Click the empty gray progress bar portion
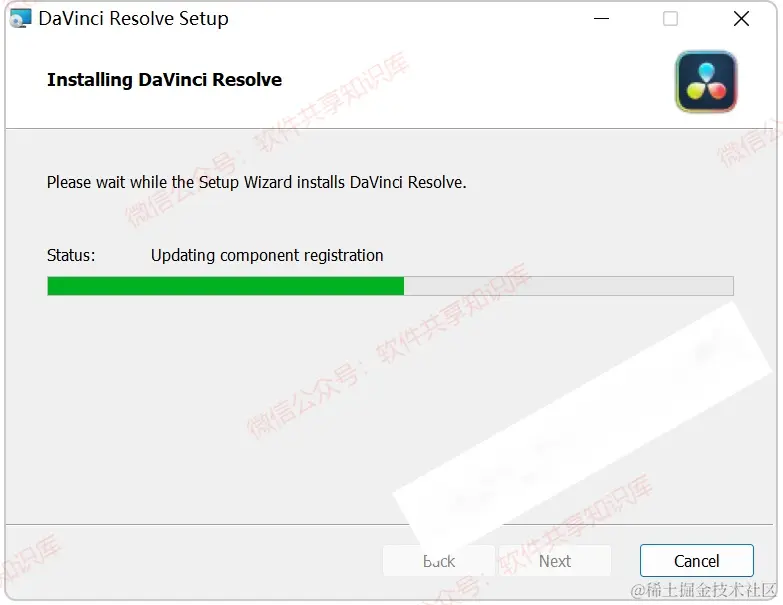Image resolution: width=783 pixels, height=605 pixels. click(x=569, y=286)
